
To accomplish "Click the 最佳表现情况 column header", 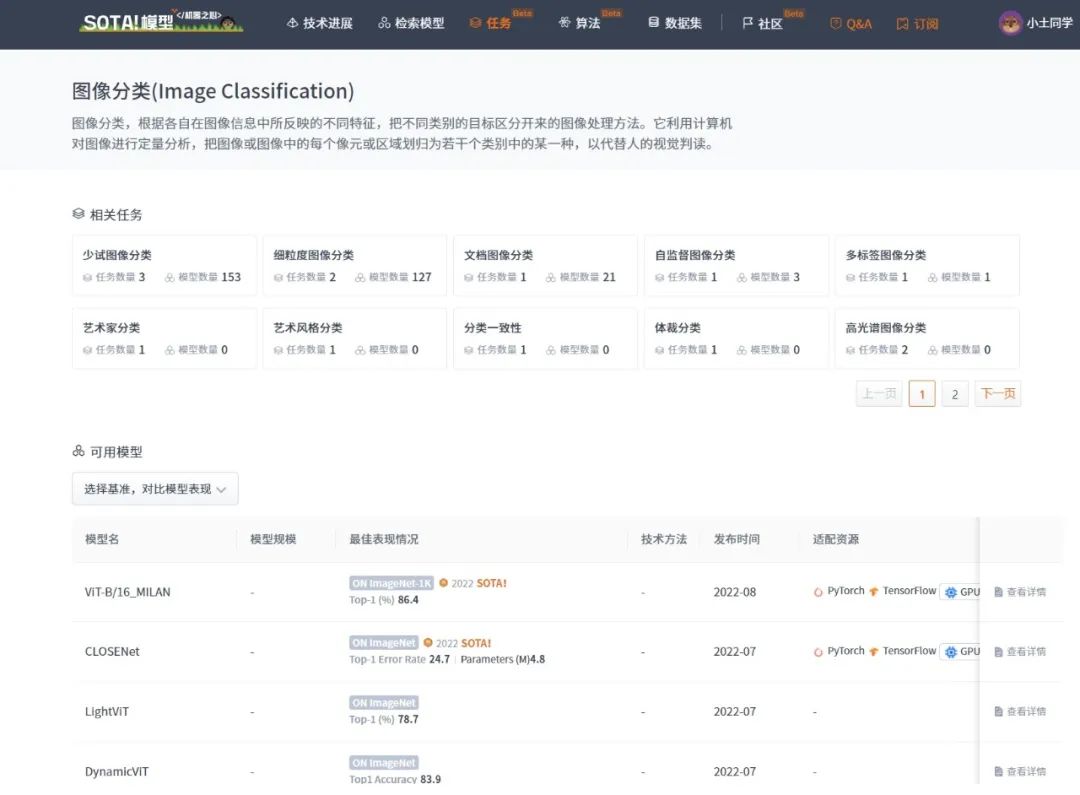I will 384,539.
